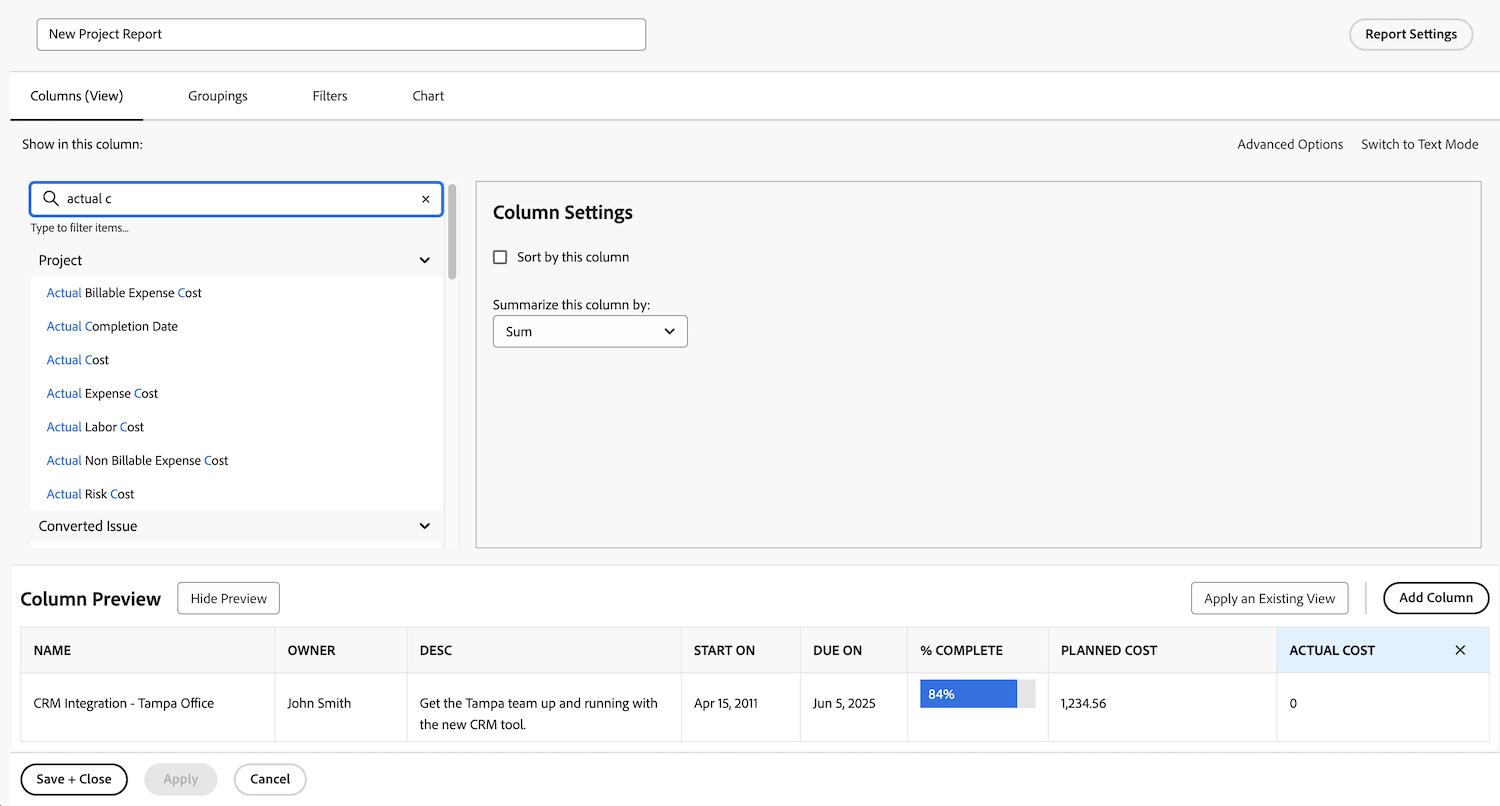Collapse the Project category list
Screen dimensions: 1500x806
(425, 260)
